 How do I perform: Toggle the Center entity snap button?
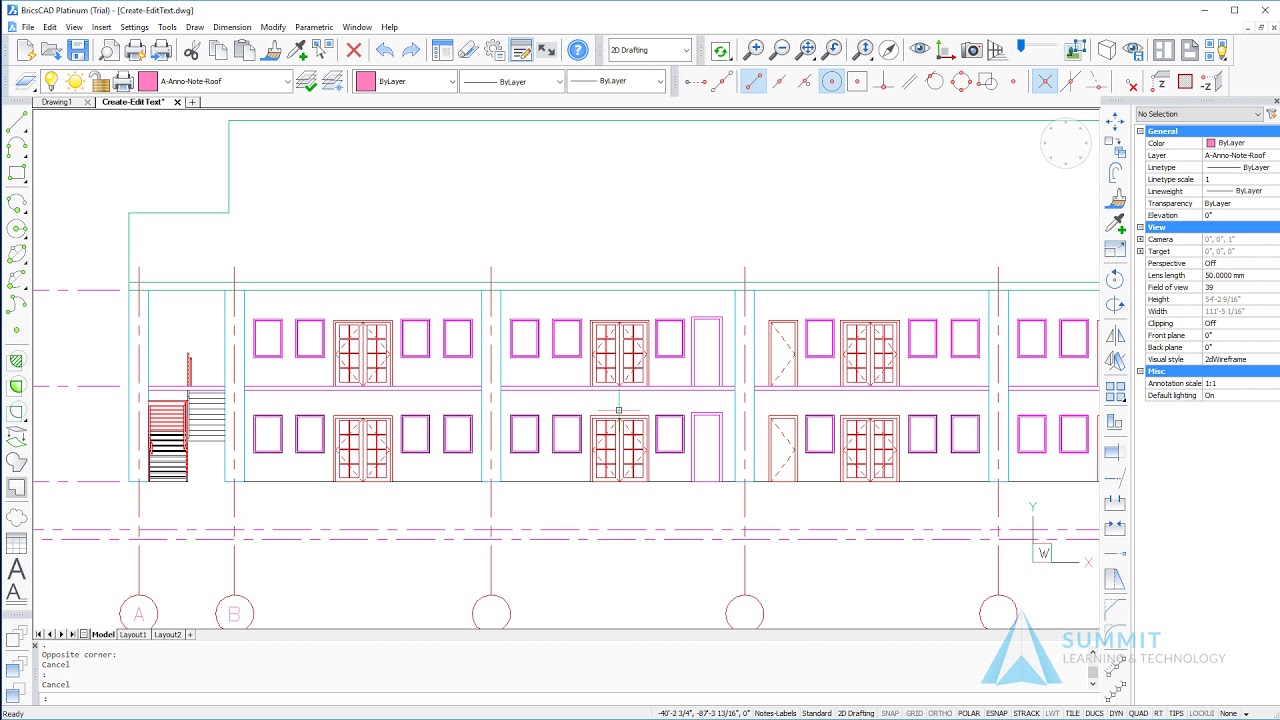(831, 81)
